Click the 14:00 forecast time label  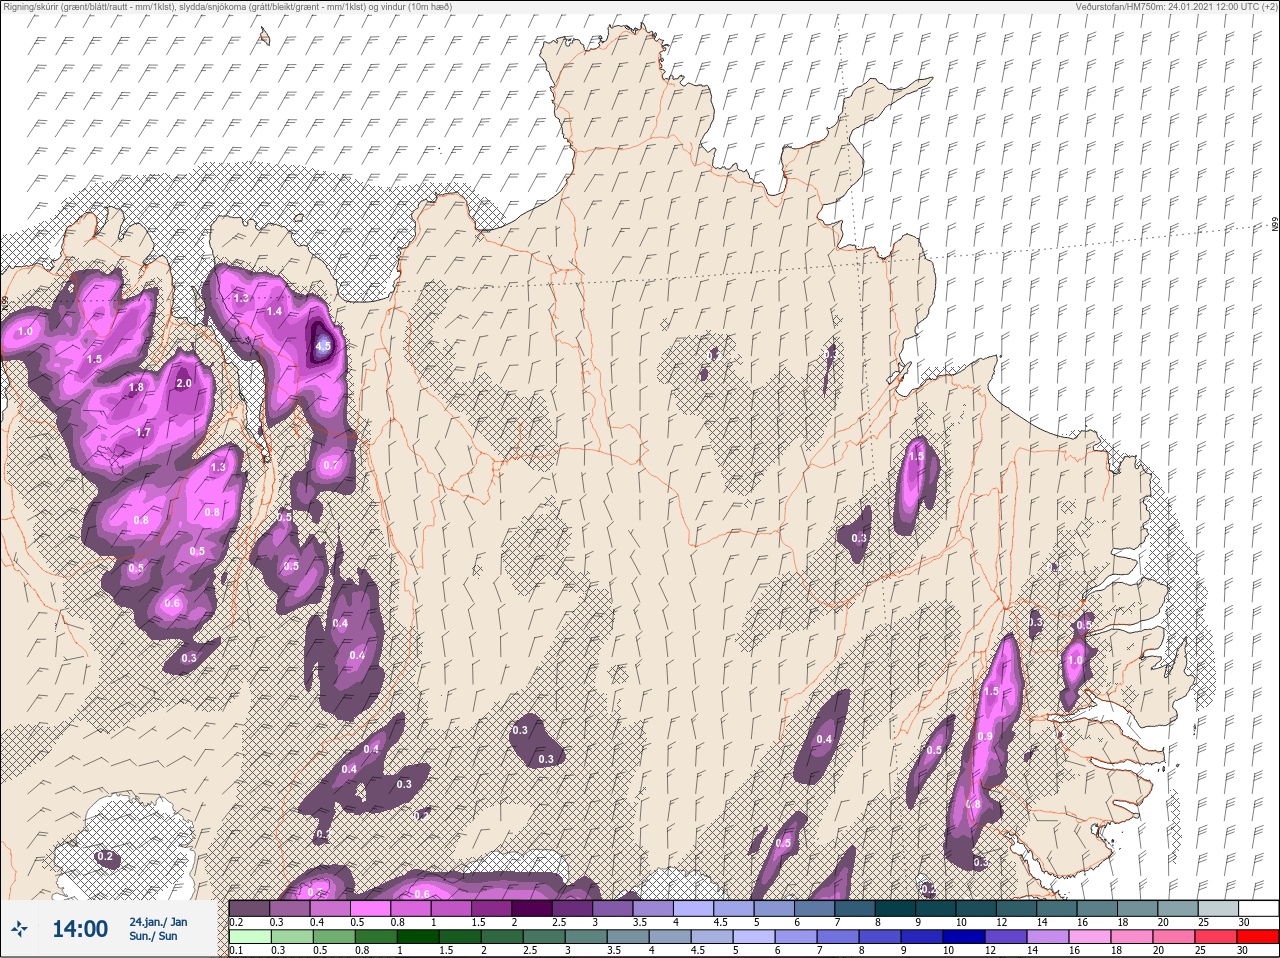point(80,929)
